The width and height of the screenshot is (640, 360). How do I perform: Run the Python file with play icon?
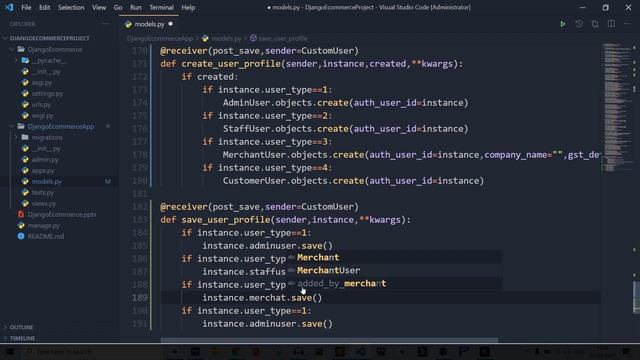click(562, 24)
